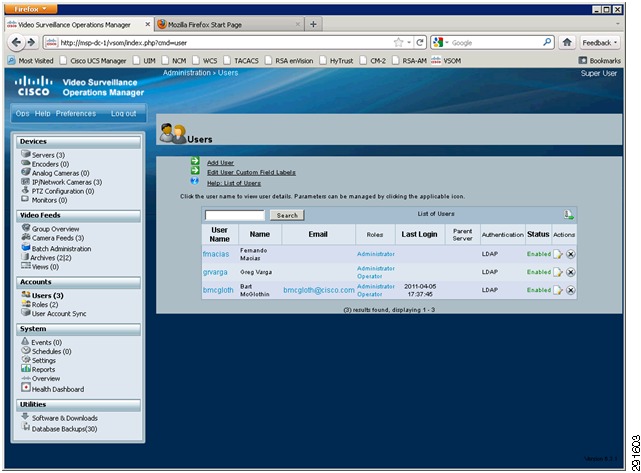Open the bookmark star history dropdown arrow
Image resolution: width=641 pixels, height=473 pixels.
point(409,43)
